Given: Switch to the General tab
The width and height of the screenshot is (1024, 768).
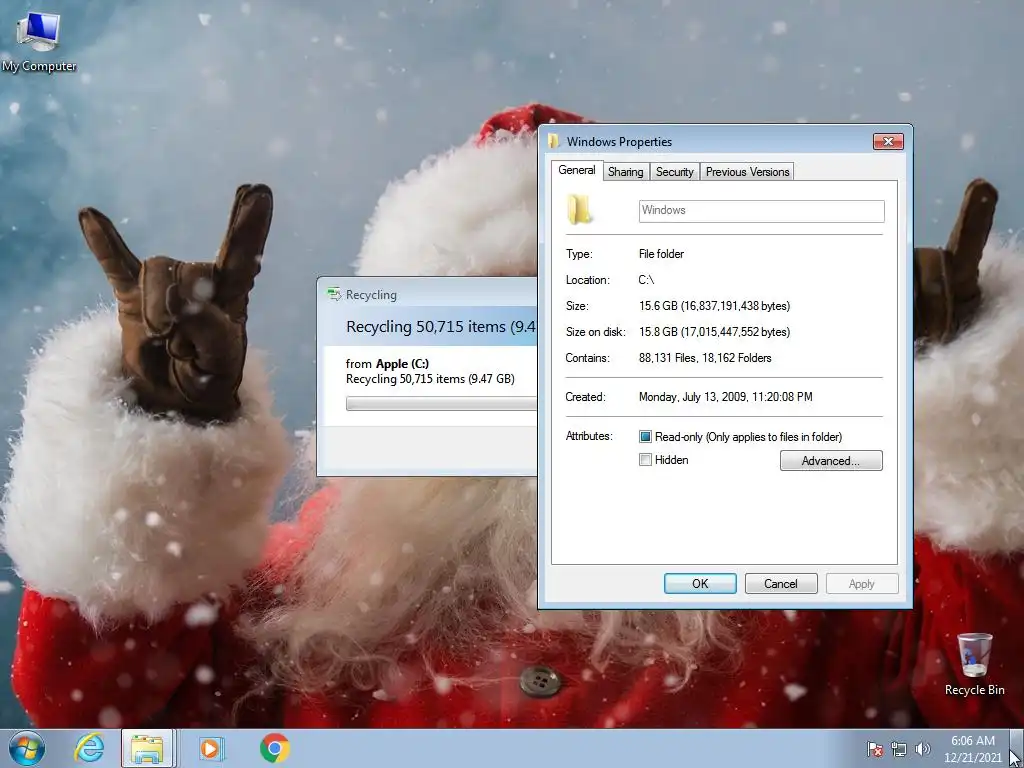Looking at the screenshot, I should [577, 170].
